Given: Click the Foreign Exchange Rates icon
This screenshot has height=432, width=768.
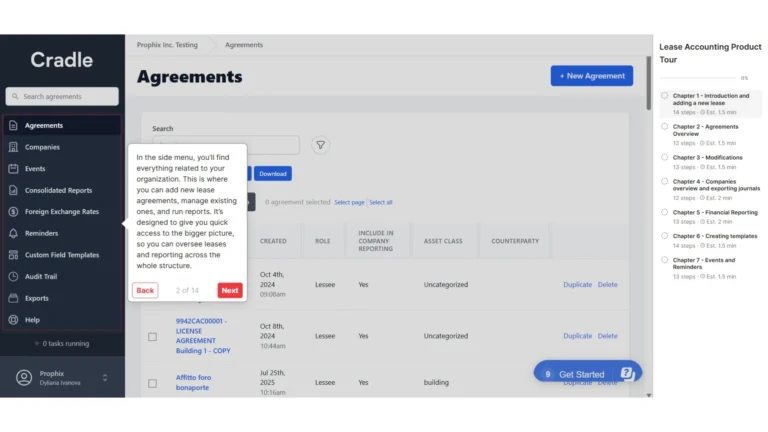Looking at the screenshot, I should (13, 212).
